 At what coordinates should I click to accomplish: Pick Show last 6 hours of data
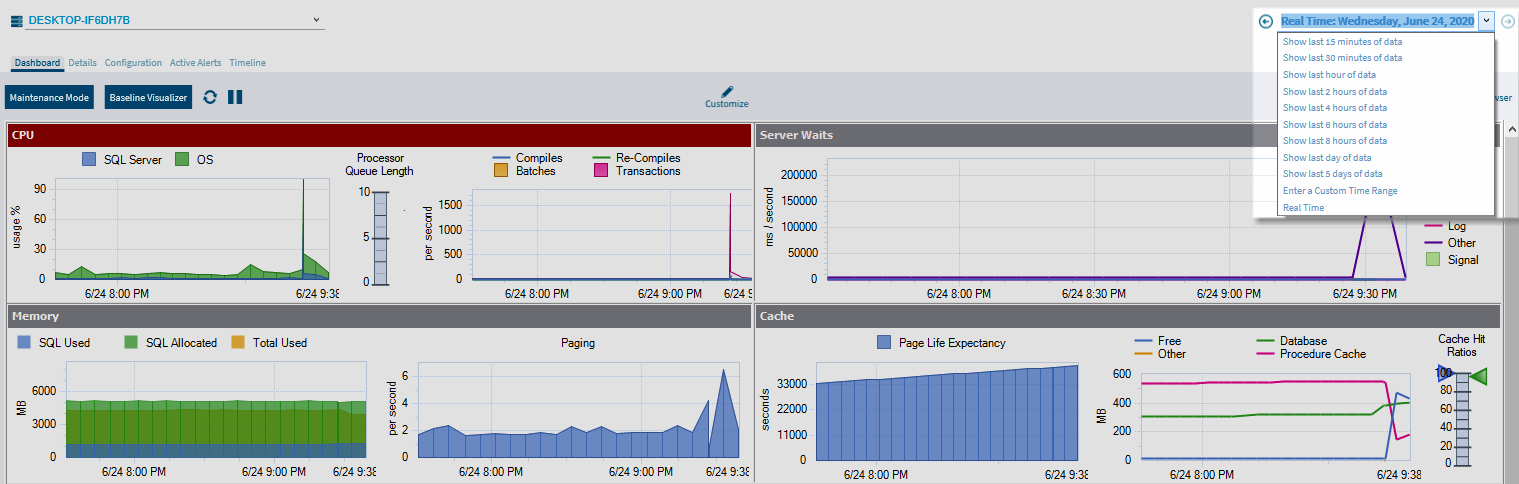(x=1335, y=125)
